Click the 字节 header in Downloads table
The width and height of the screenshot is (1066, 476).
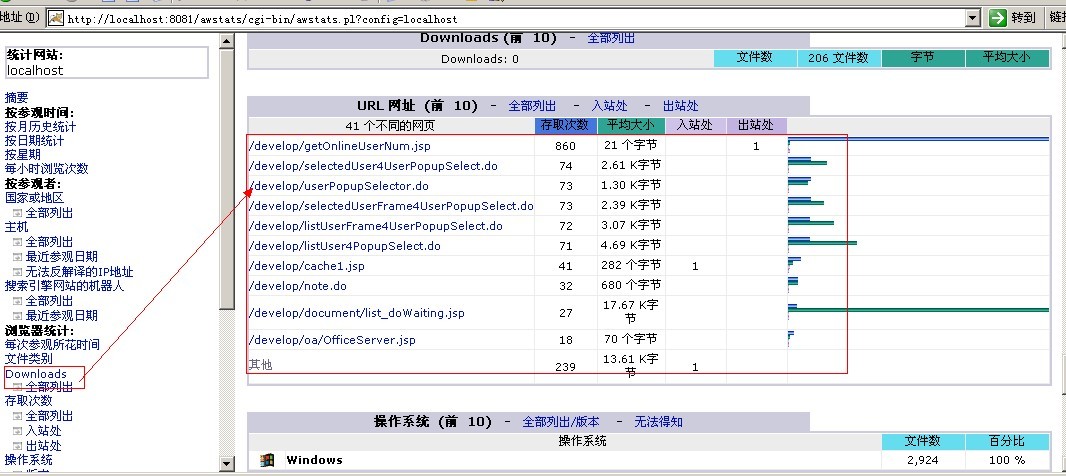click(x=923, y=58)
